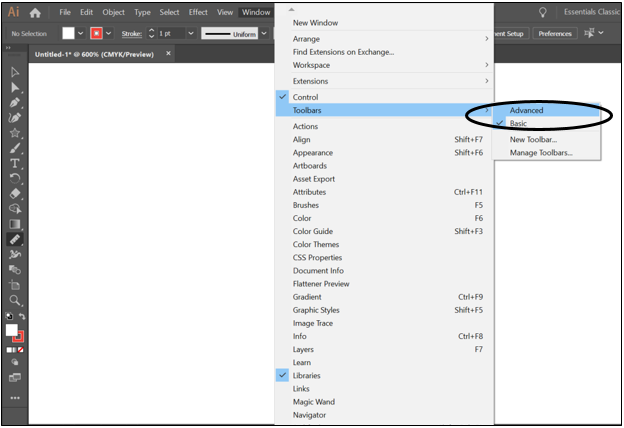The width and height of the screenshot is (624, 428).
Task: Expand the tools panel double arrow
Action: (x=8, y=48)
